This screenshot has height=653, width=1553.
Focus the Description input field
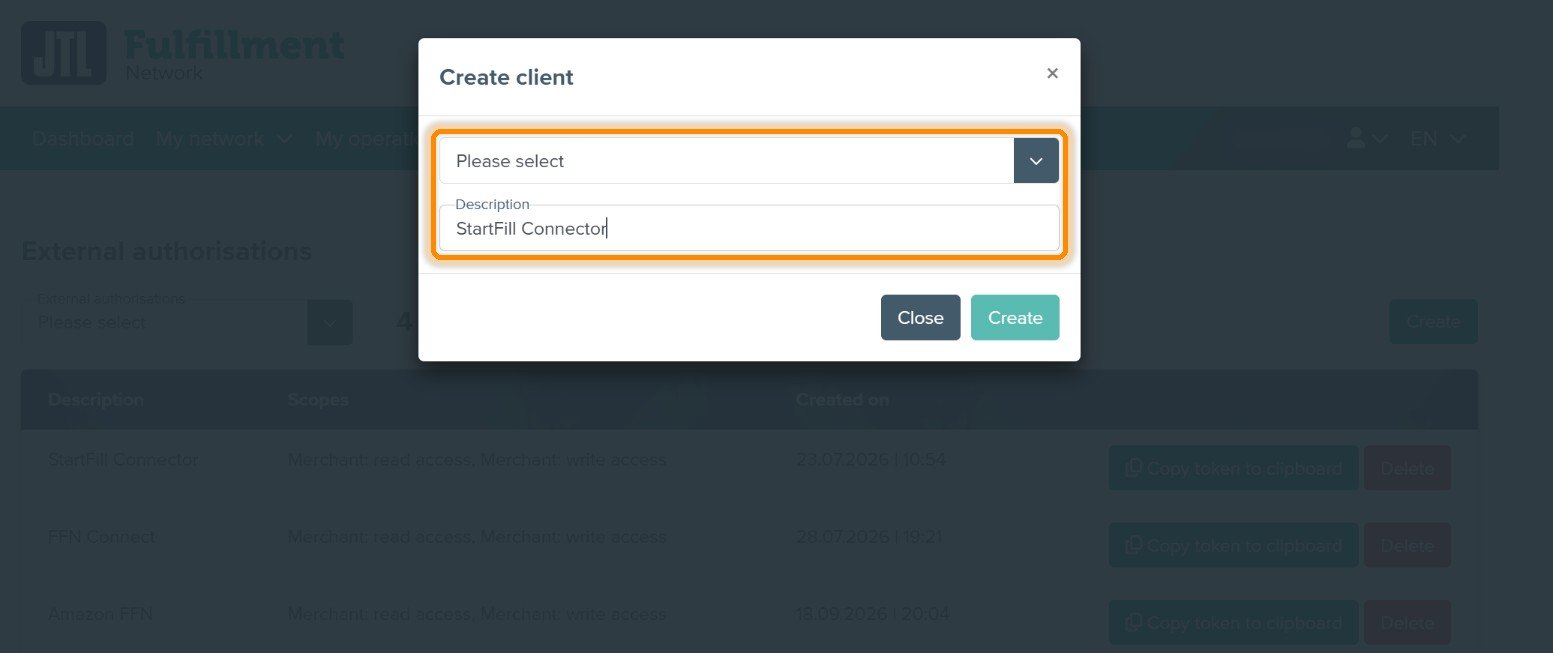click(749, 228)
